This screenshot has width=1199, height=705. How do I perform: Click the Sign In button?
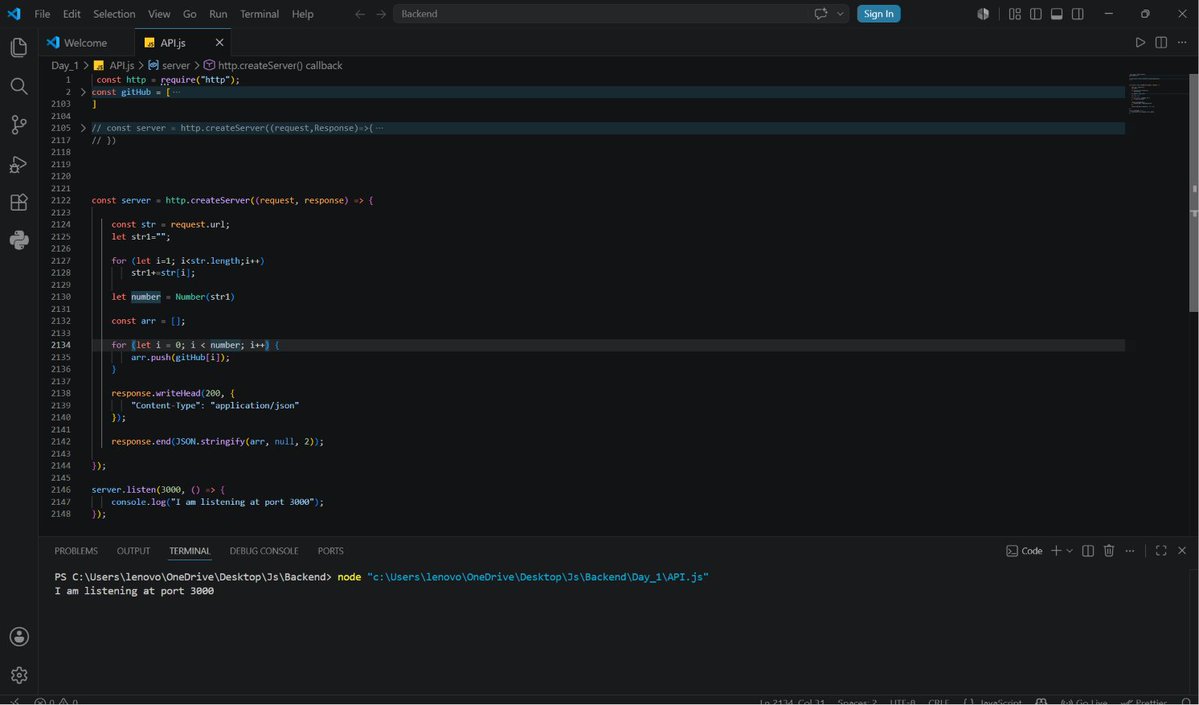click(x=879, y=14)
